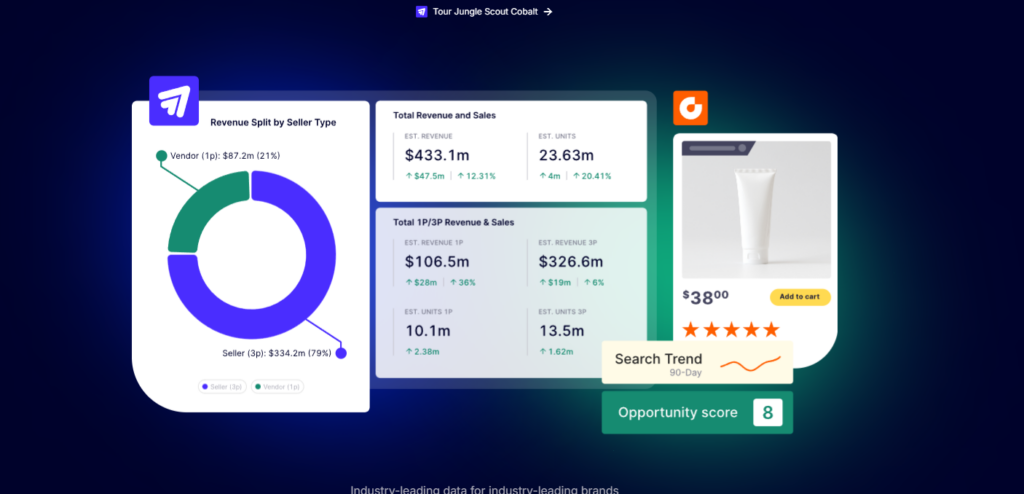Click the green dot beside the Vendor (1p) label
Image resolution: width=1024 pixels, height=494 pixels.
[x=161, y=156]
